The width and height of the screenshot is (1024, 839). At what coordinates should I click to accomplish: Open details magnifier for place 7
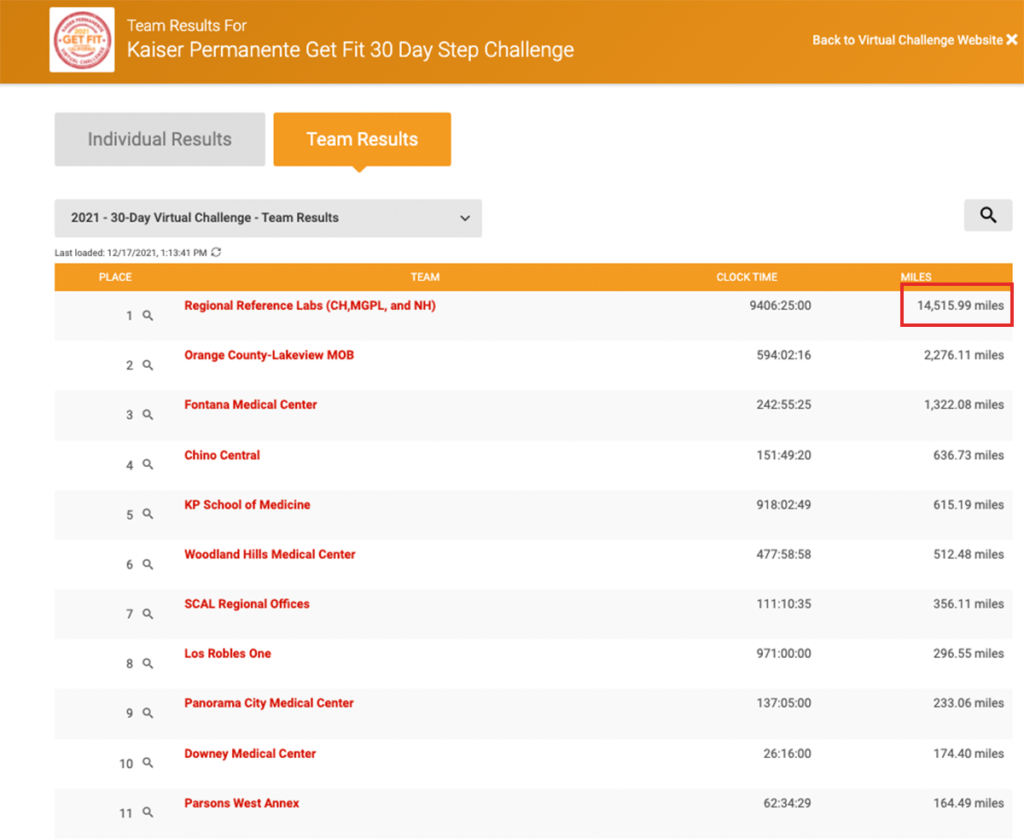click(x=148, y=614)
